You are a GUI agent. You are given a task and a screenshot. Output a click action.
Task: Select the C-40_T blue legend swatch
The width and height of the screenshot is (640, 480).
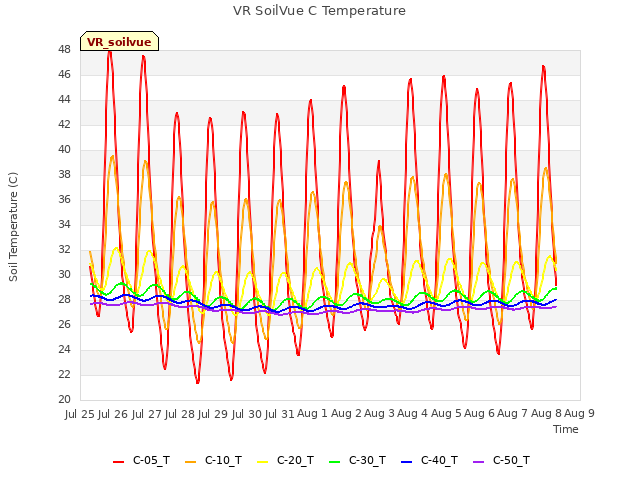coord(407,462)
